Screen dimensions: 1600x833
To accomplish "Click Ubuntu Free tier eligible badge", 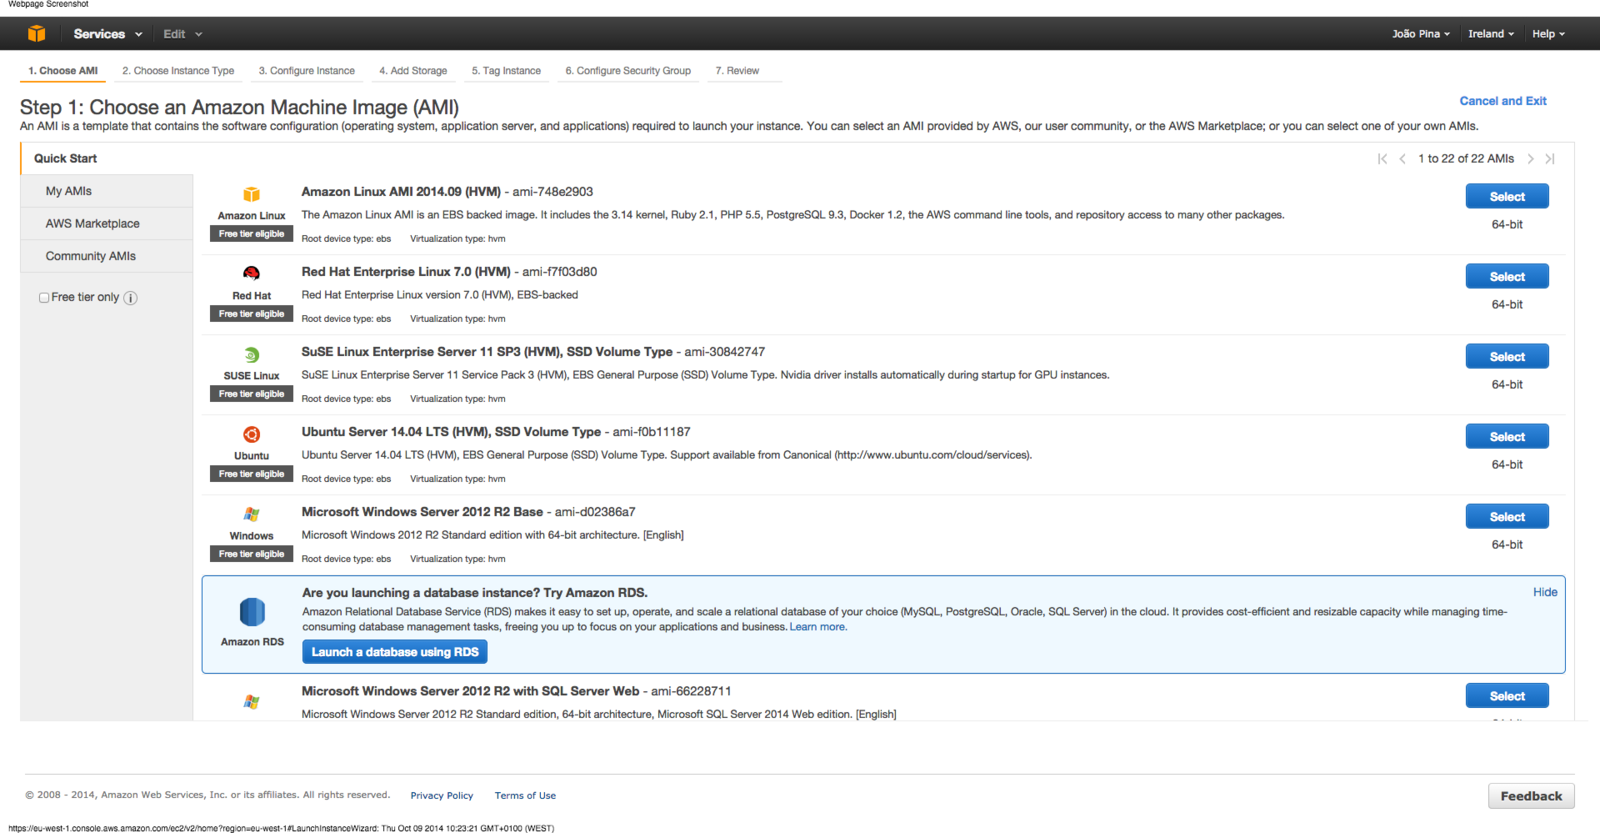I will pyautogui.click(x=251, y=474).
